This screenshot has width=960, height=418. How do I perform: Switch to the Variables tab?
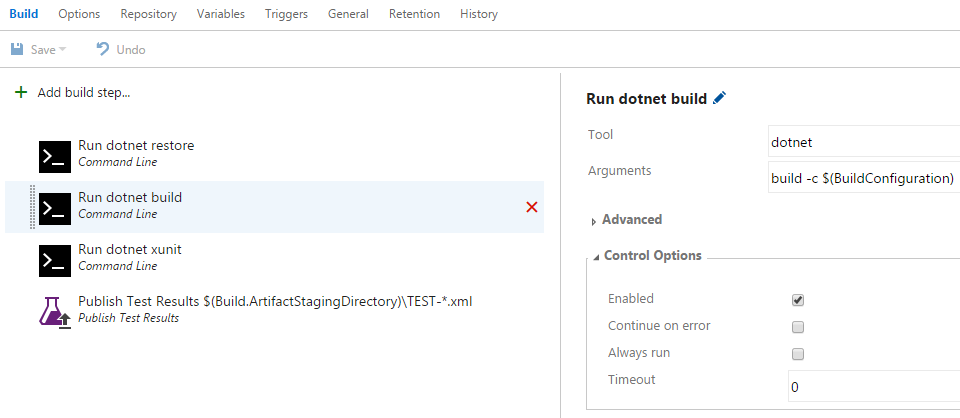coord(220,13)
